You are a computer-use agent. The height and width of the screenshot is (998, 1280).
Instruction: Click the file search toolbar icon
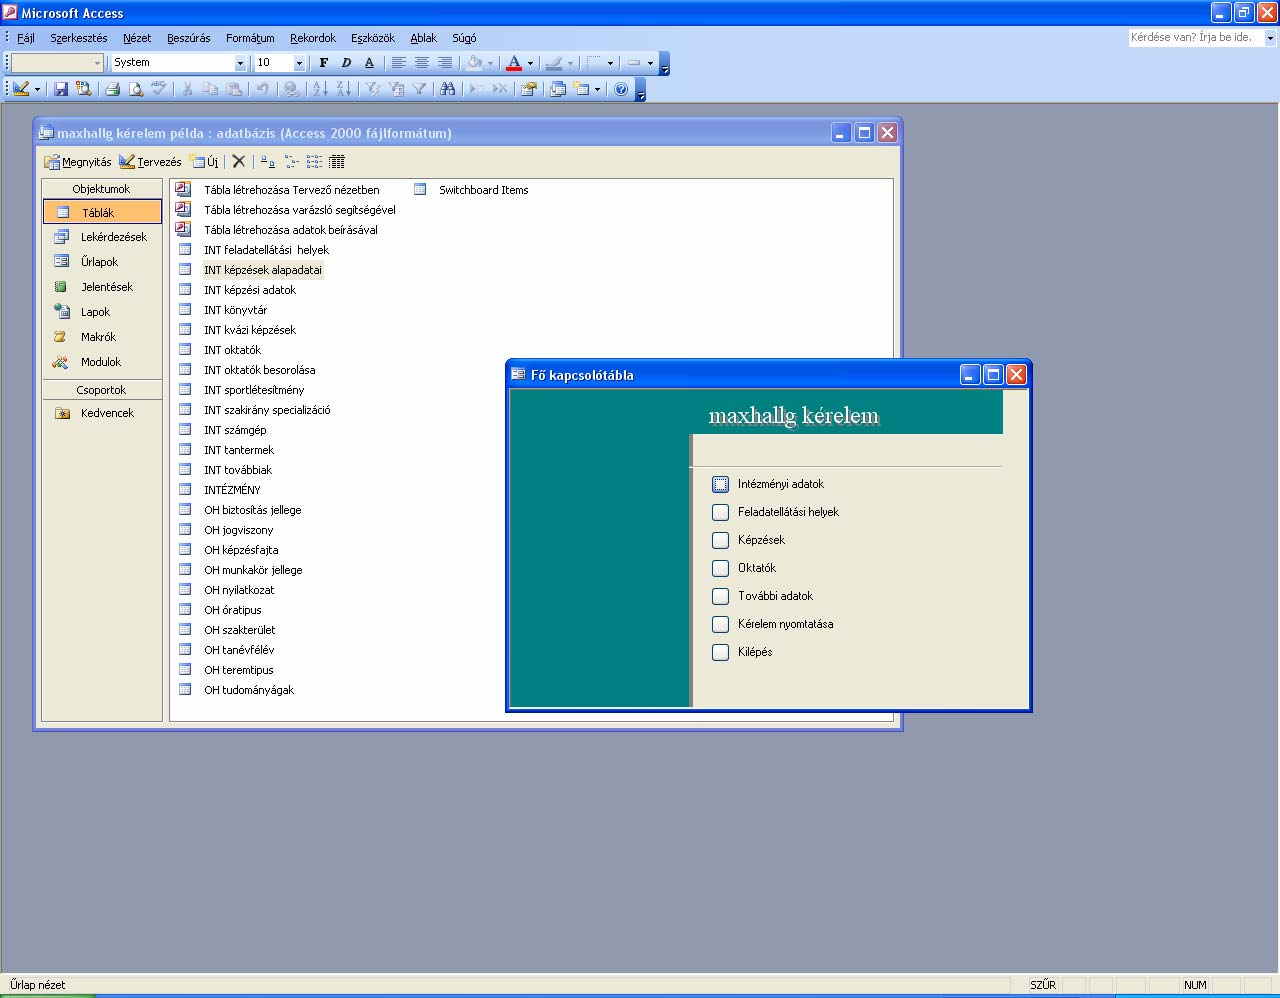point(84,89)
